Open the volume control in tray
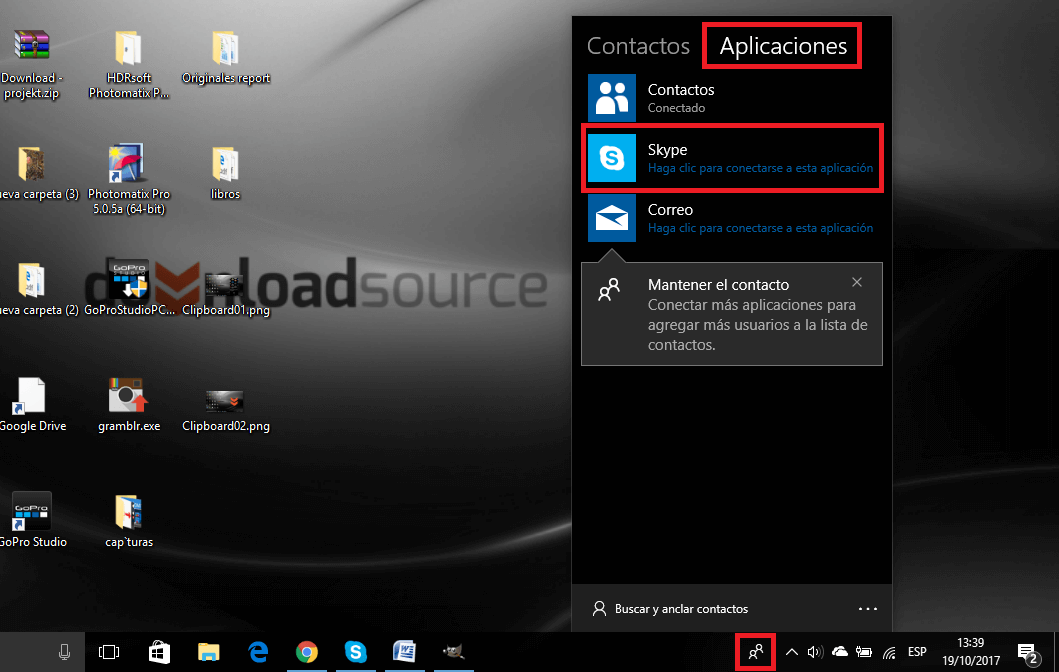This screenshot has width=1059, height=672. (x=815, y=652)
